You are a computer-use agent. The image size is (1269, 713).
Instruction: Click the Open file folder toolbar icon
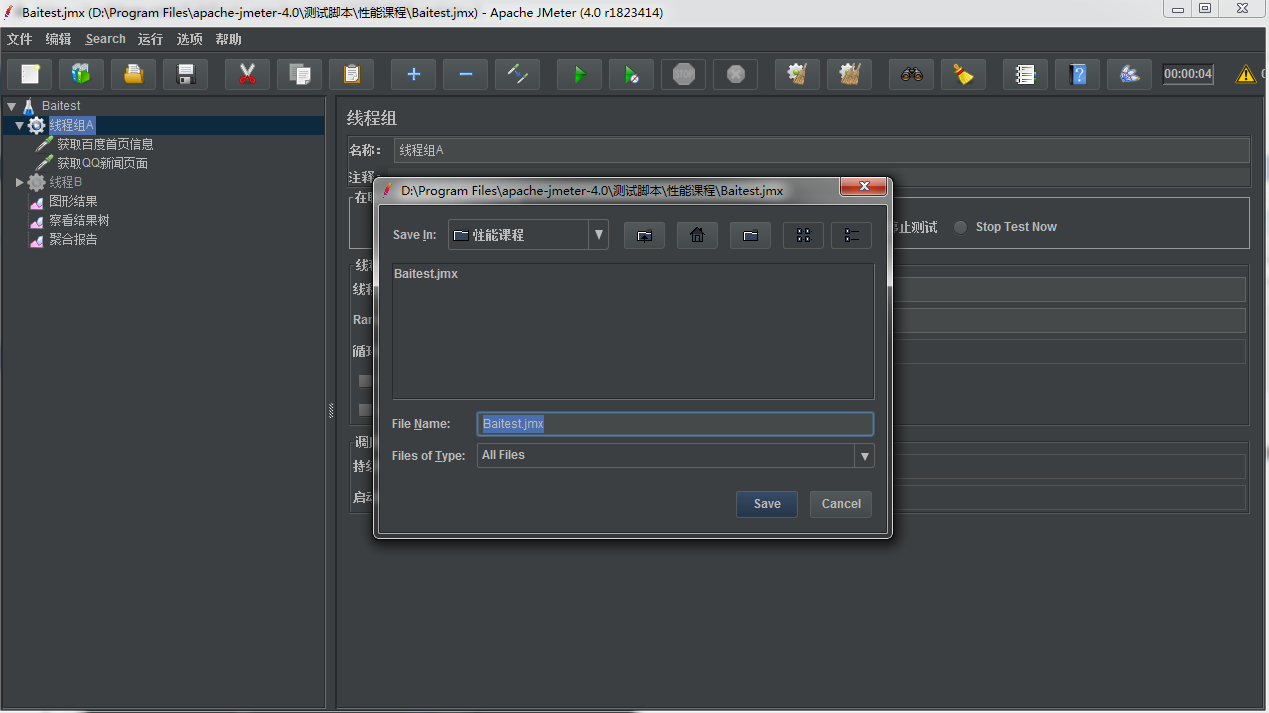(133, 74)
